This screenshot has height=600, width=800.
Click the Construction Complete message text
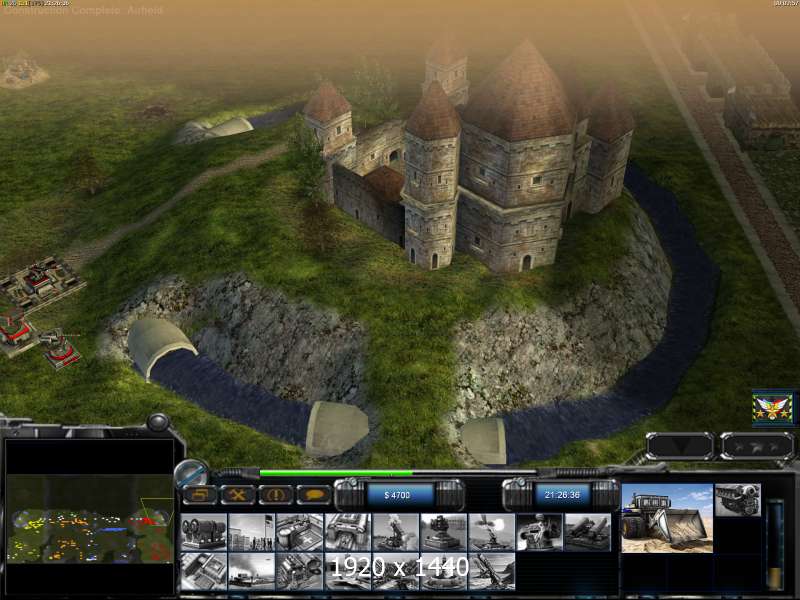(x=62, y=11)
